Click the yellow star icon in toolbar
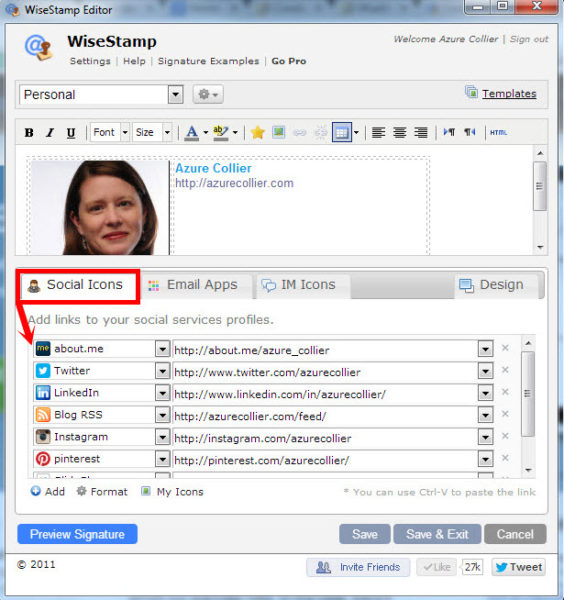This screenshot has height=600, width=564. pos(258,132)
